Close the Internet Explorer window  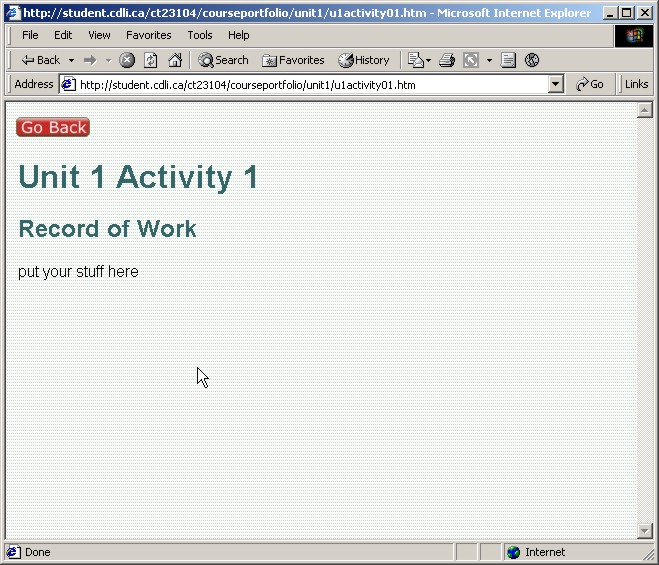coord(644,13)
